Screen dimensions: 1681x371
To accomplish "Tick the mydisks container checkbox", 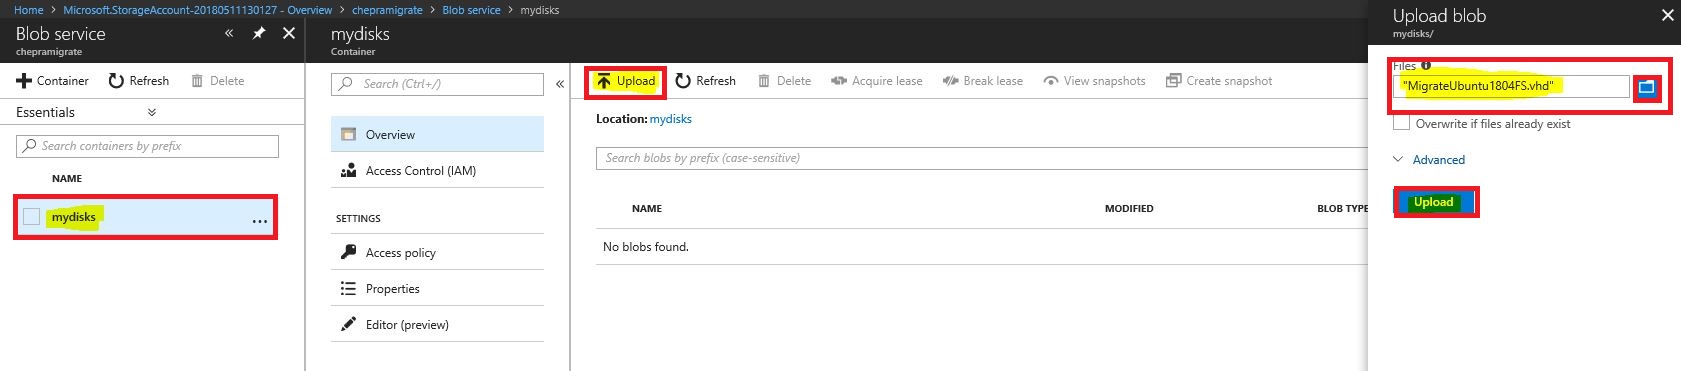I will (32, 217).
